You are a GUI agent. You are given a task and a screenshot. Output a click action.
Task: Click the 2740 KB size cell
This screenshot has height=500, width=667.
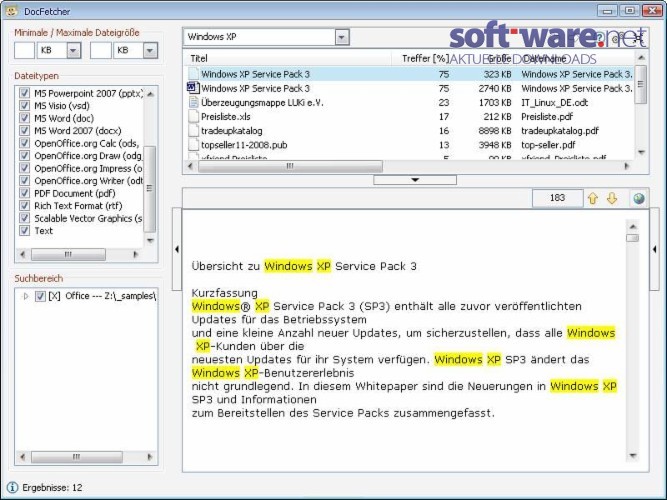point(495,88)
